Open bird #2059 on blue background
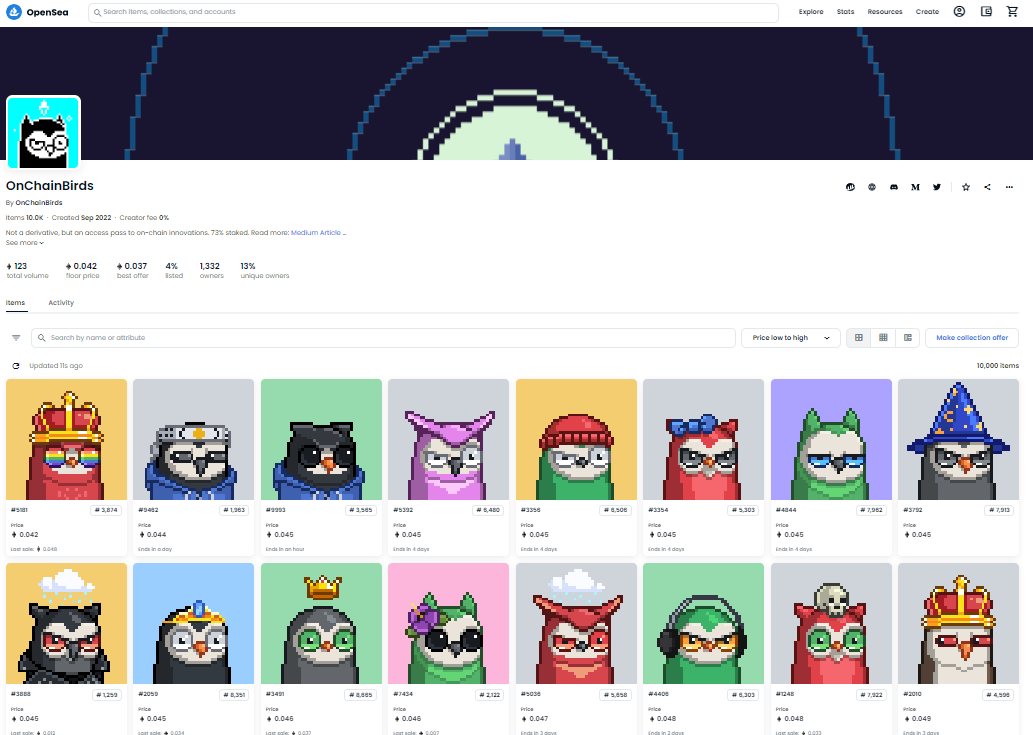The height and width of the screenshot is (735, 1033). click(194, 624)
